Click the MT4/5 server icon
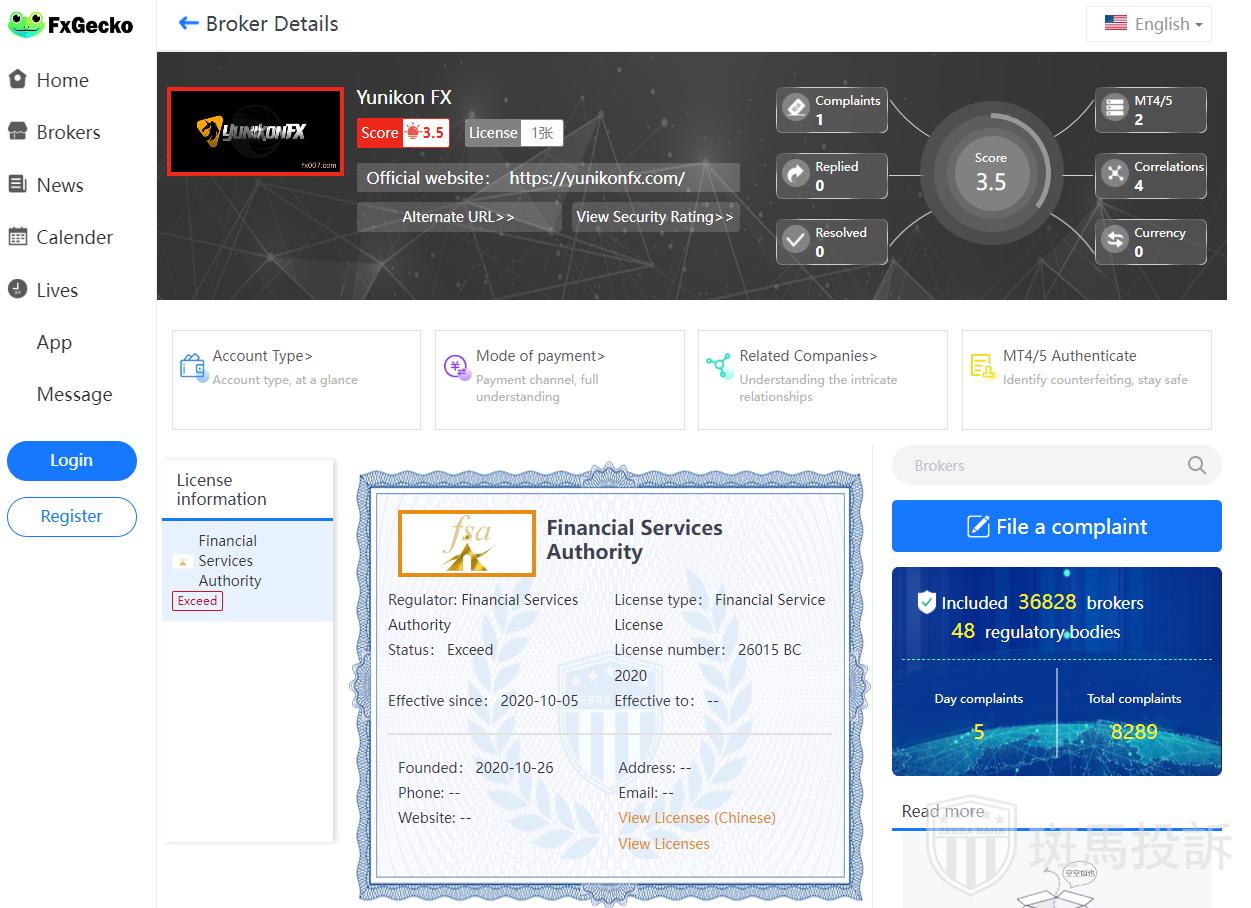Image resolution: width=1251 pixels, height=908 pixels. click(1114, 108)
